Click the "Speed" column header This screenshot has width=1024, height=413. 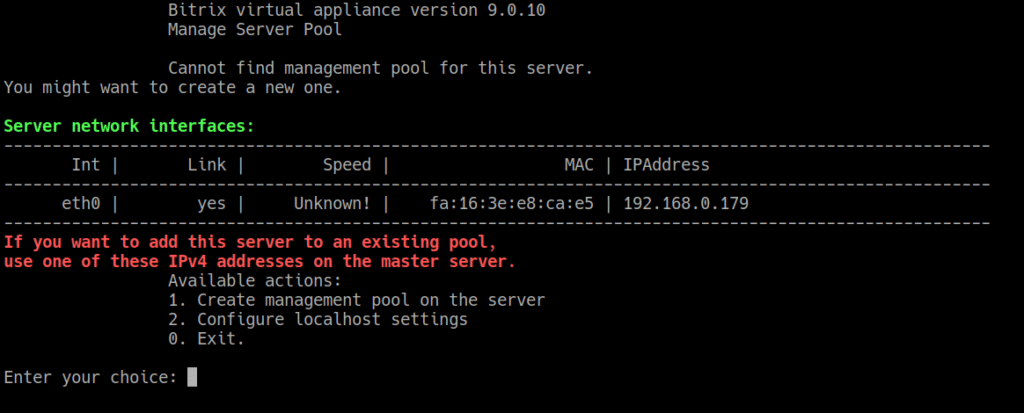point(346,165)
